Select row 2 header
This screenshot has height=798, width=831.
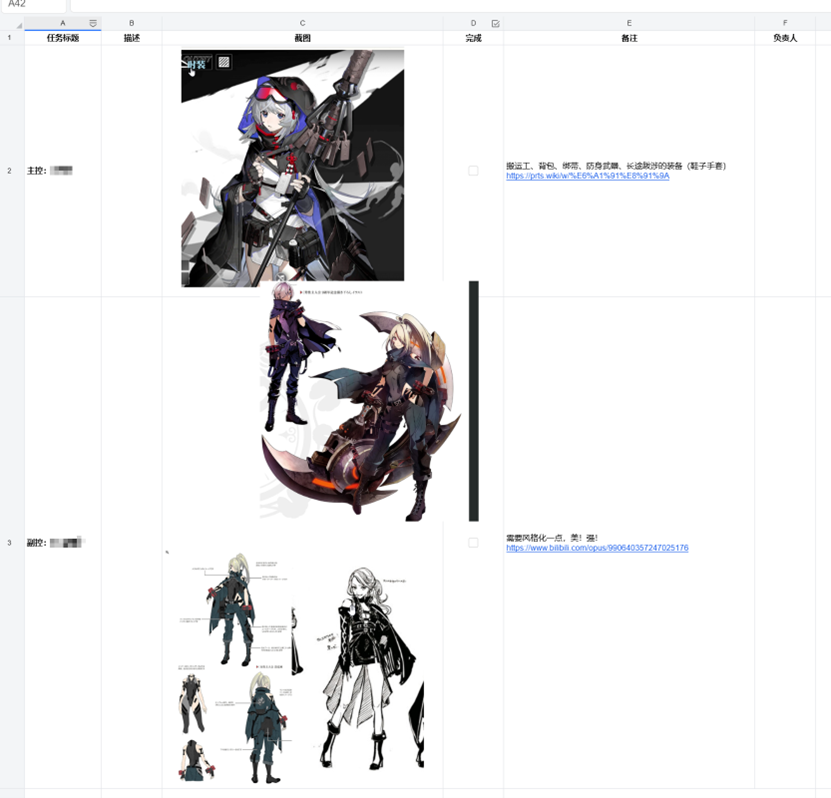pos(10,171)
